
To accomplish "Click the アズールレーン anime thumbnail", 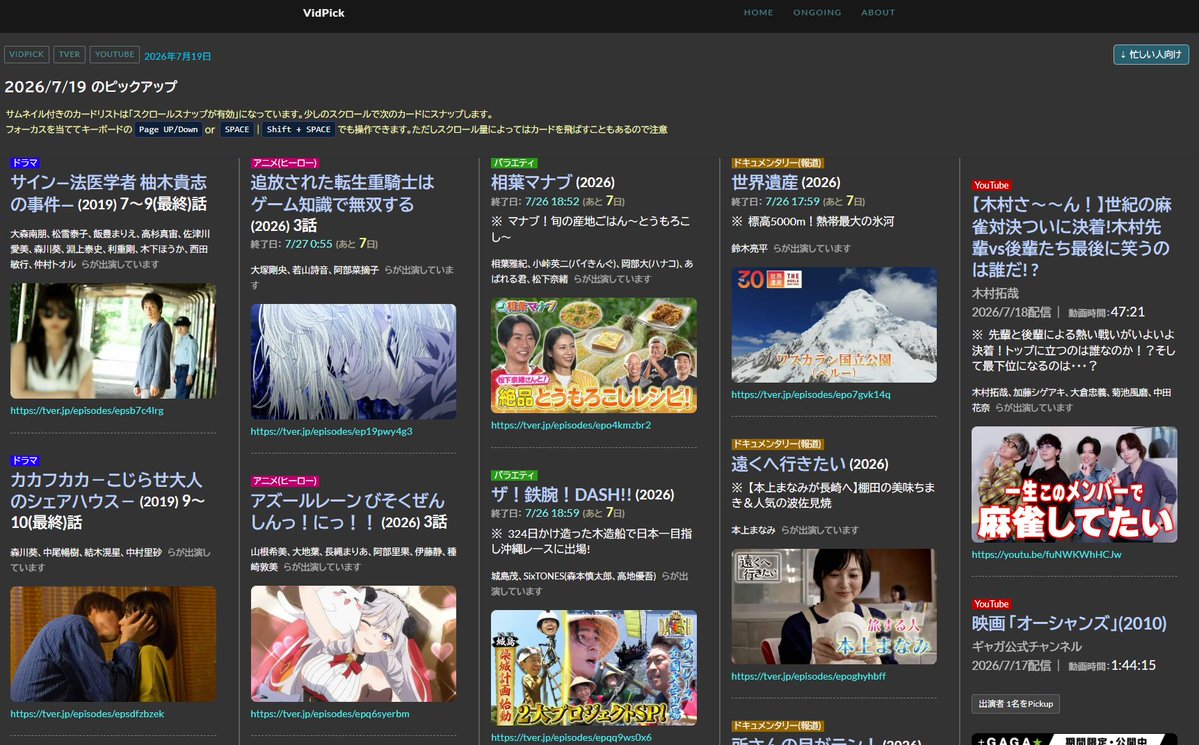I will [x=353, y=644].
